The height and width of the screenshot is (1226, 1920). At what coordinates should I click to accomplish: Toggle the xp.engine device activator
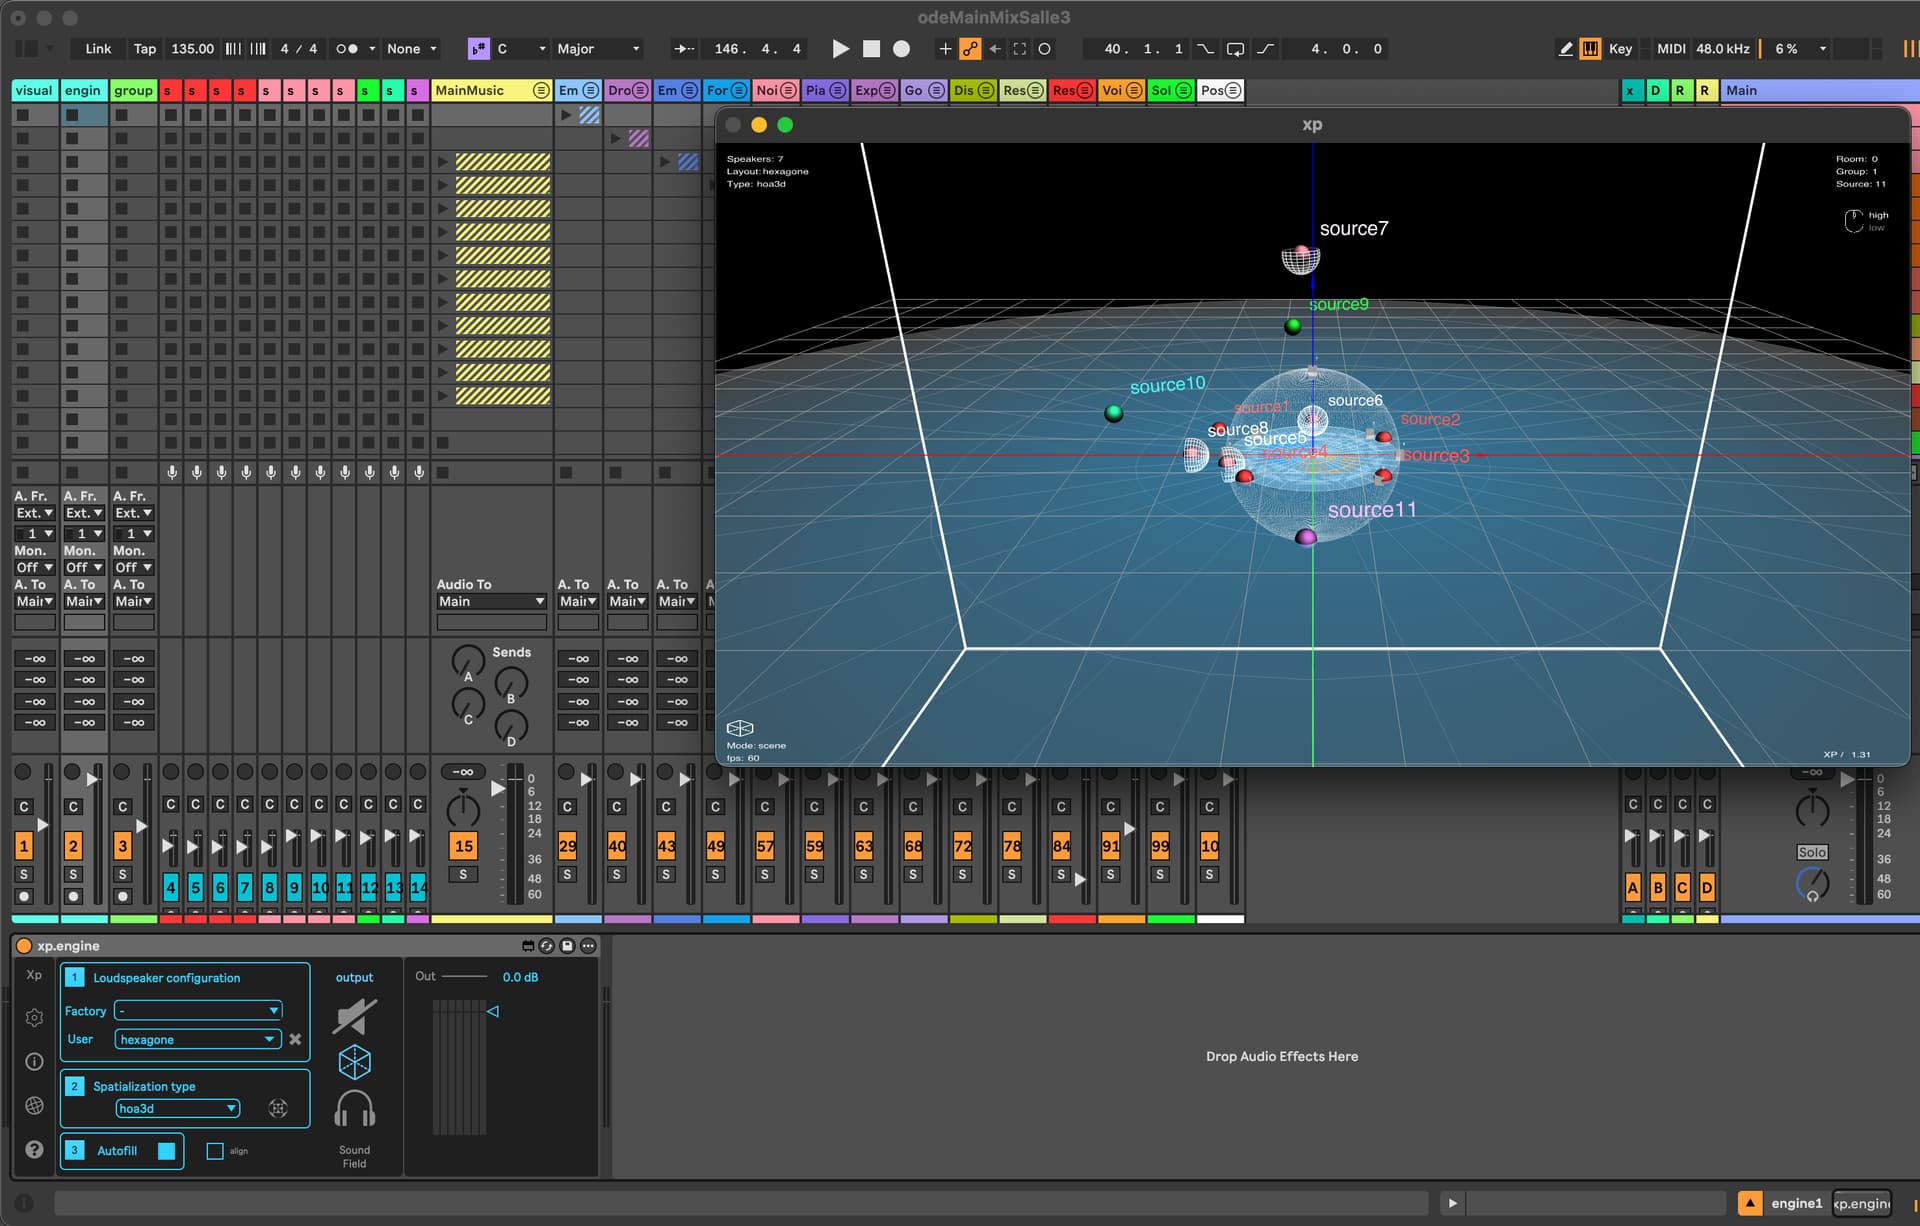23,946
